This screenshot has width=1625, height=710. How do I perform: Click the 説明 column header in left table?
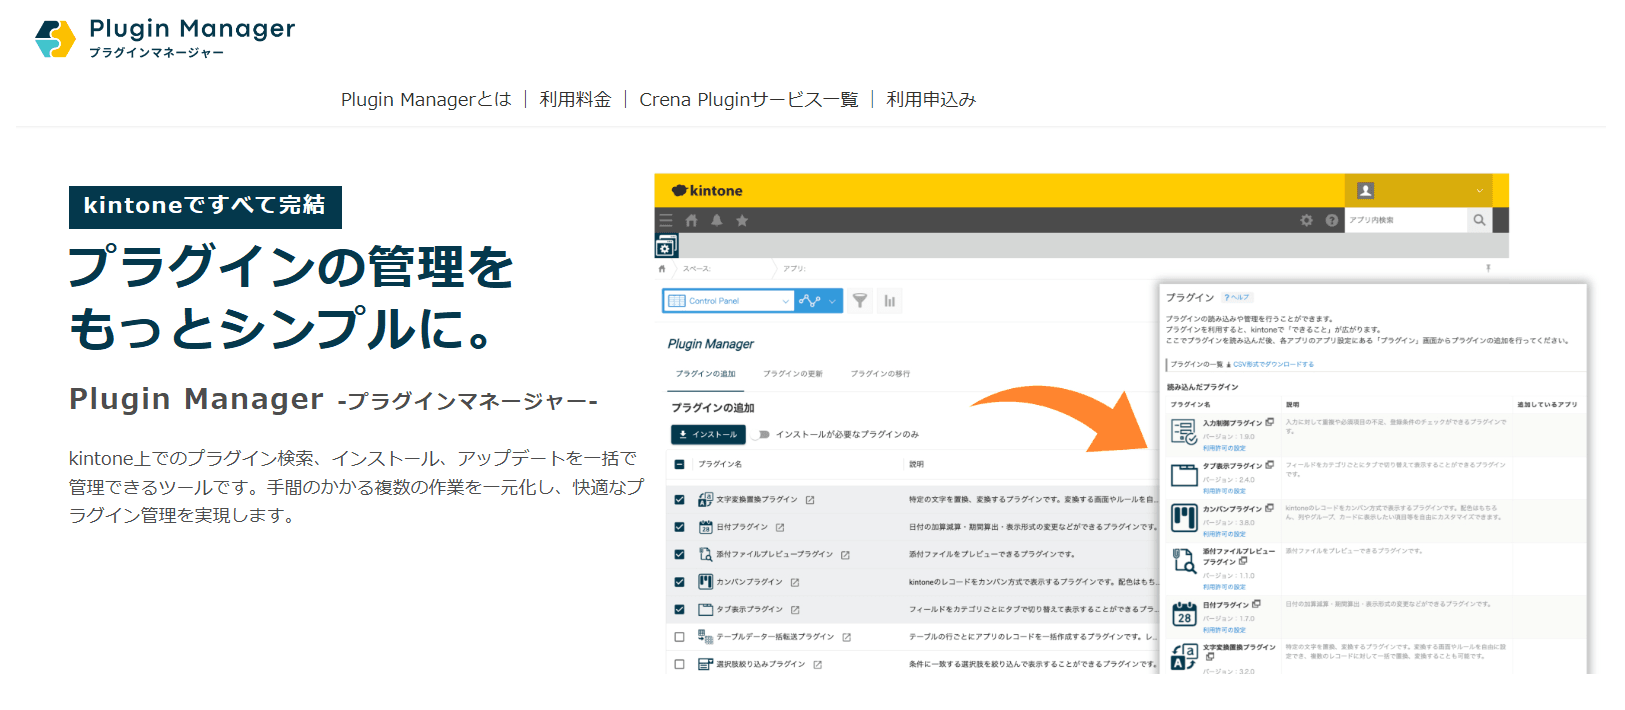tap(917, 464)
